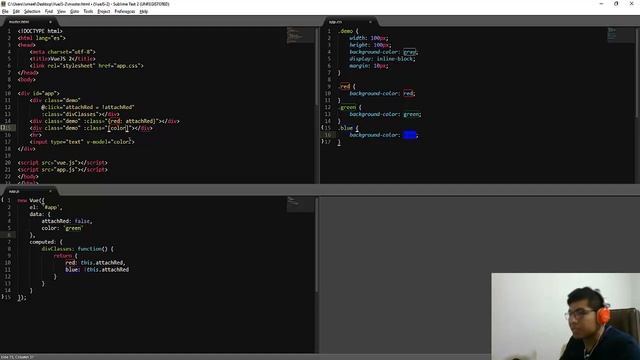640x360 pixels.
Task: Click the .red selector in CSS
Action: click(x=344, y=87)
